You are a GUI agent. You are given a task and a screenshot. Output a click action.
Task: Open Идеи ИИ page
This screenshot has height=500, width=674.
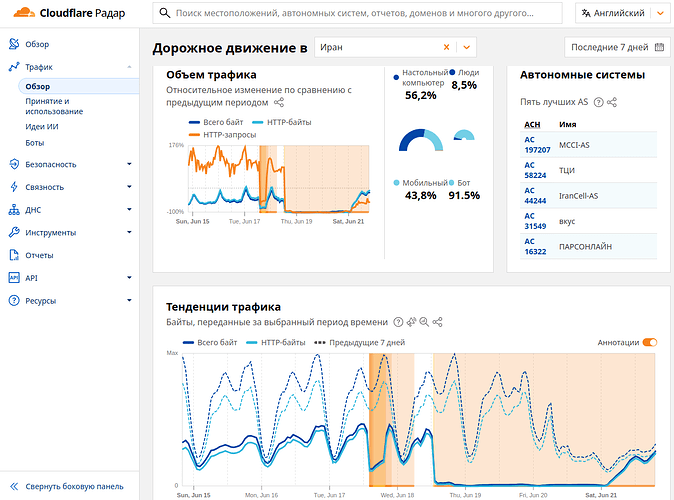pyautogui.click(x=42, y=126)
